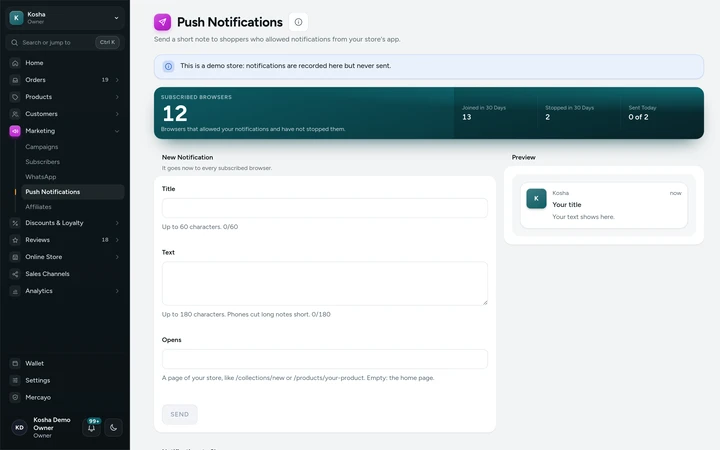Screen dimensions: 720x450
Task: Click the Search or jump to box
Action: (x=65, y=42)
